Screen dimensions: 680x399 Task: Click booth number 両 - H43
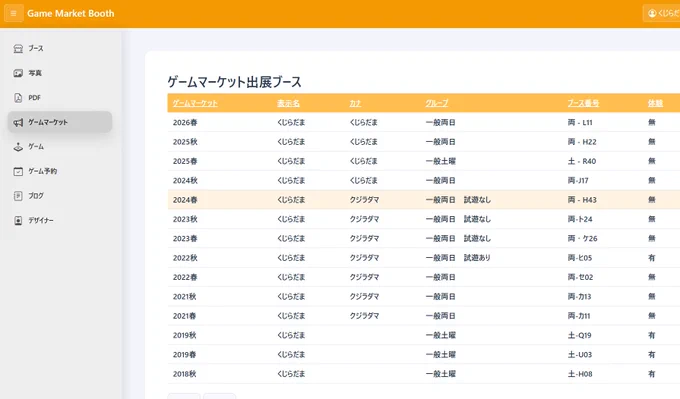pyautogui.click(x=582, y=200)
